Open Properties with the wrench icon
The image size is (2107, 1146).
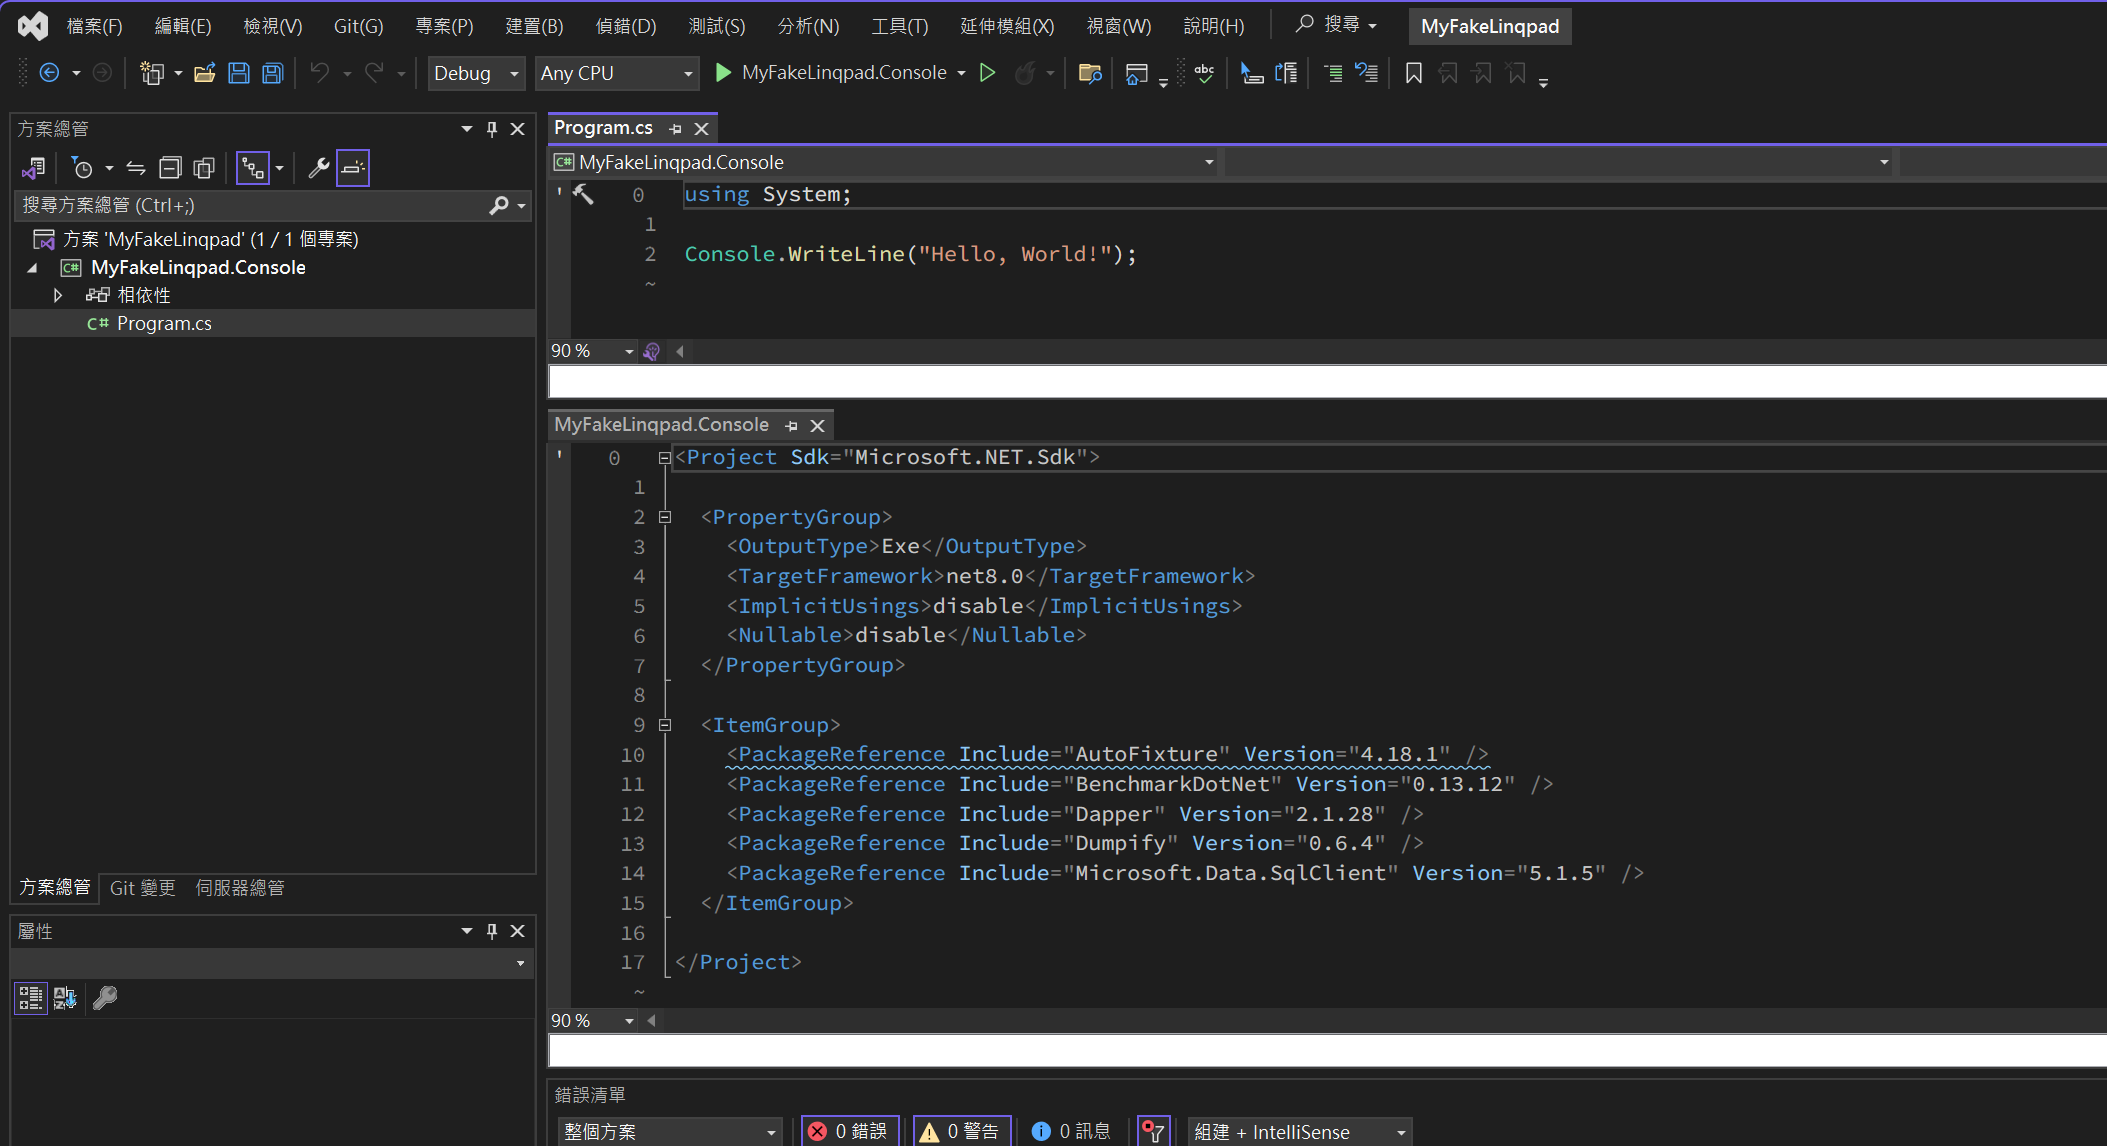pyautogui.click(x=319, y=168)
